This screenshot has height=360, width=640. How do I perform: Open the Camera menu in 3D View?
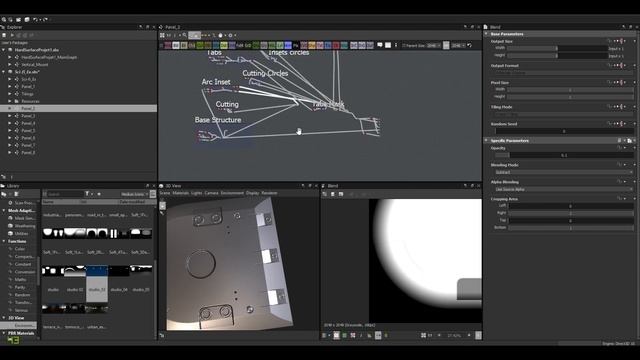211,193
